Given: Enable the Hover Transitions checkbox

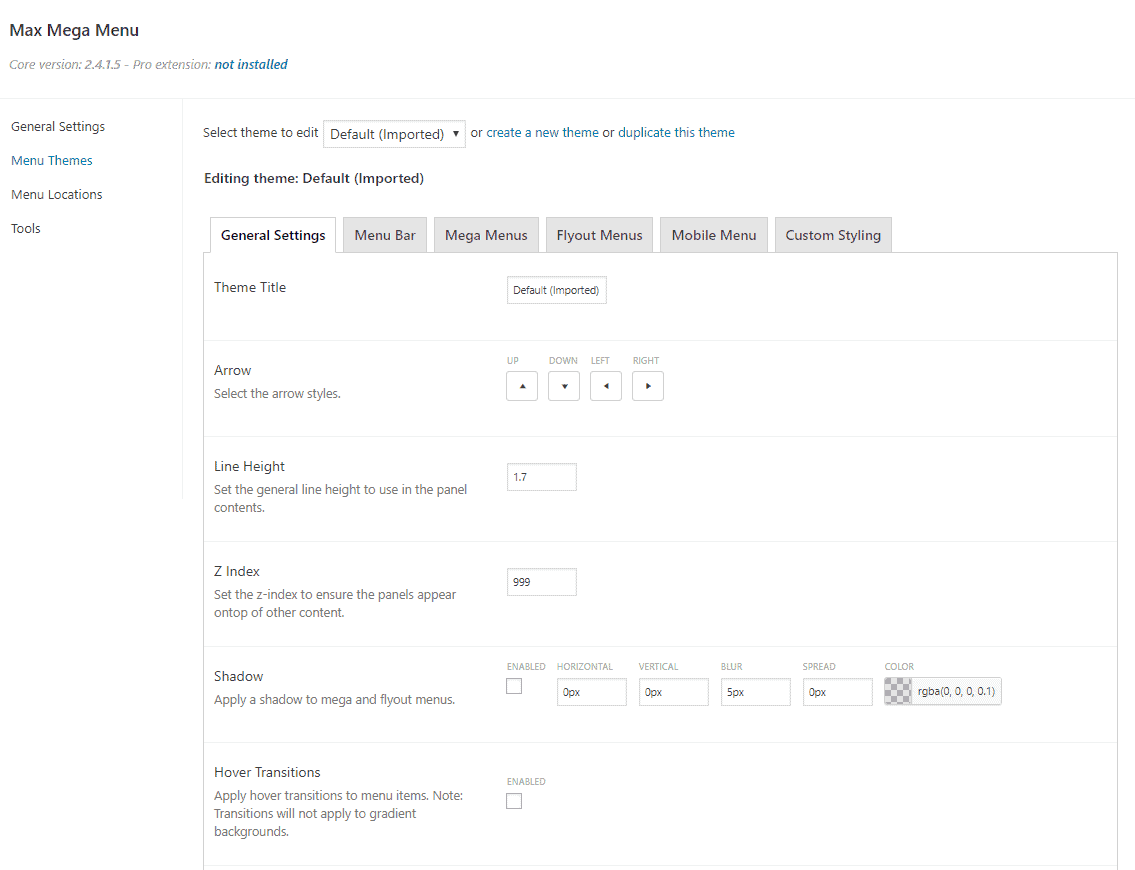Looking at the screenshot, I should (x=514, y=801).
